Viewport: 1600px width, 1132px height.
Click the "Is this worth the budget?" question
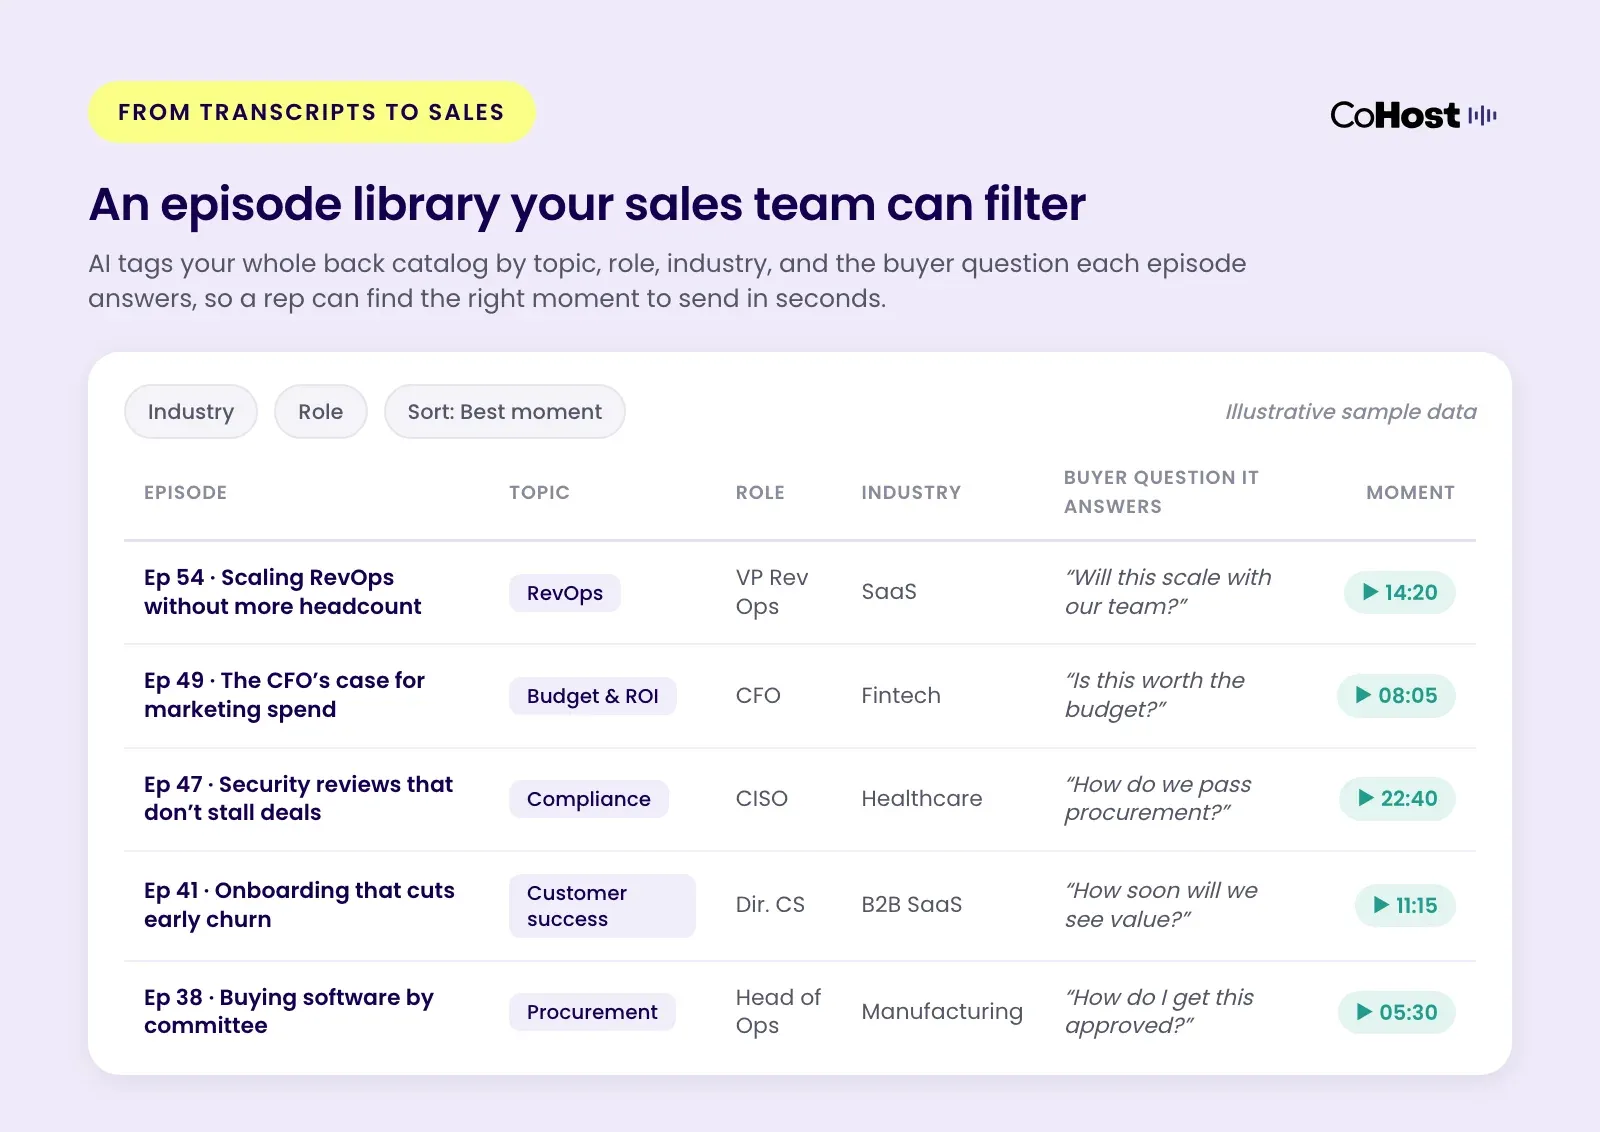tap(1155, 695)
